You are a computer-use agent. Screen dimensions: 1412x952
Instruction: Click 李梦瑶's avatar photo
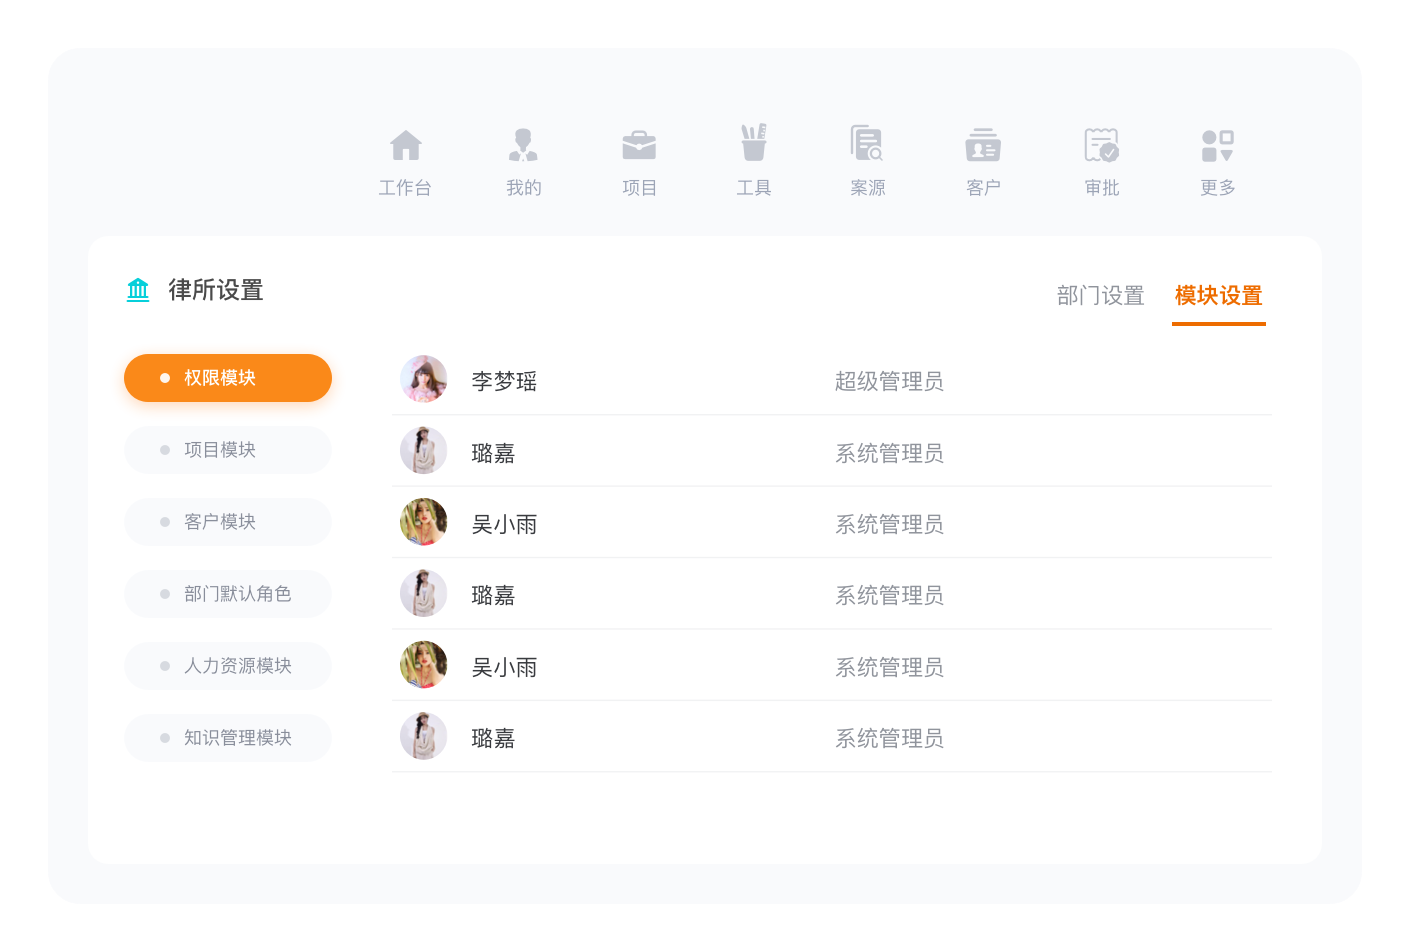tap(424, 379)
